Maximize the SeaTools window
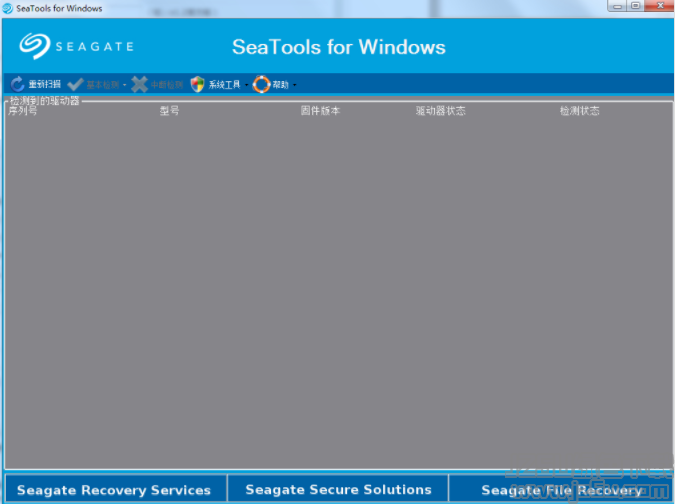The height and width of the screenshot is (504, 675). point(635,6)
